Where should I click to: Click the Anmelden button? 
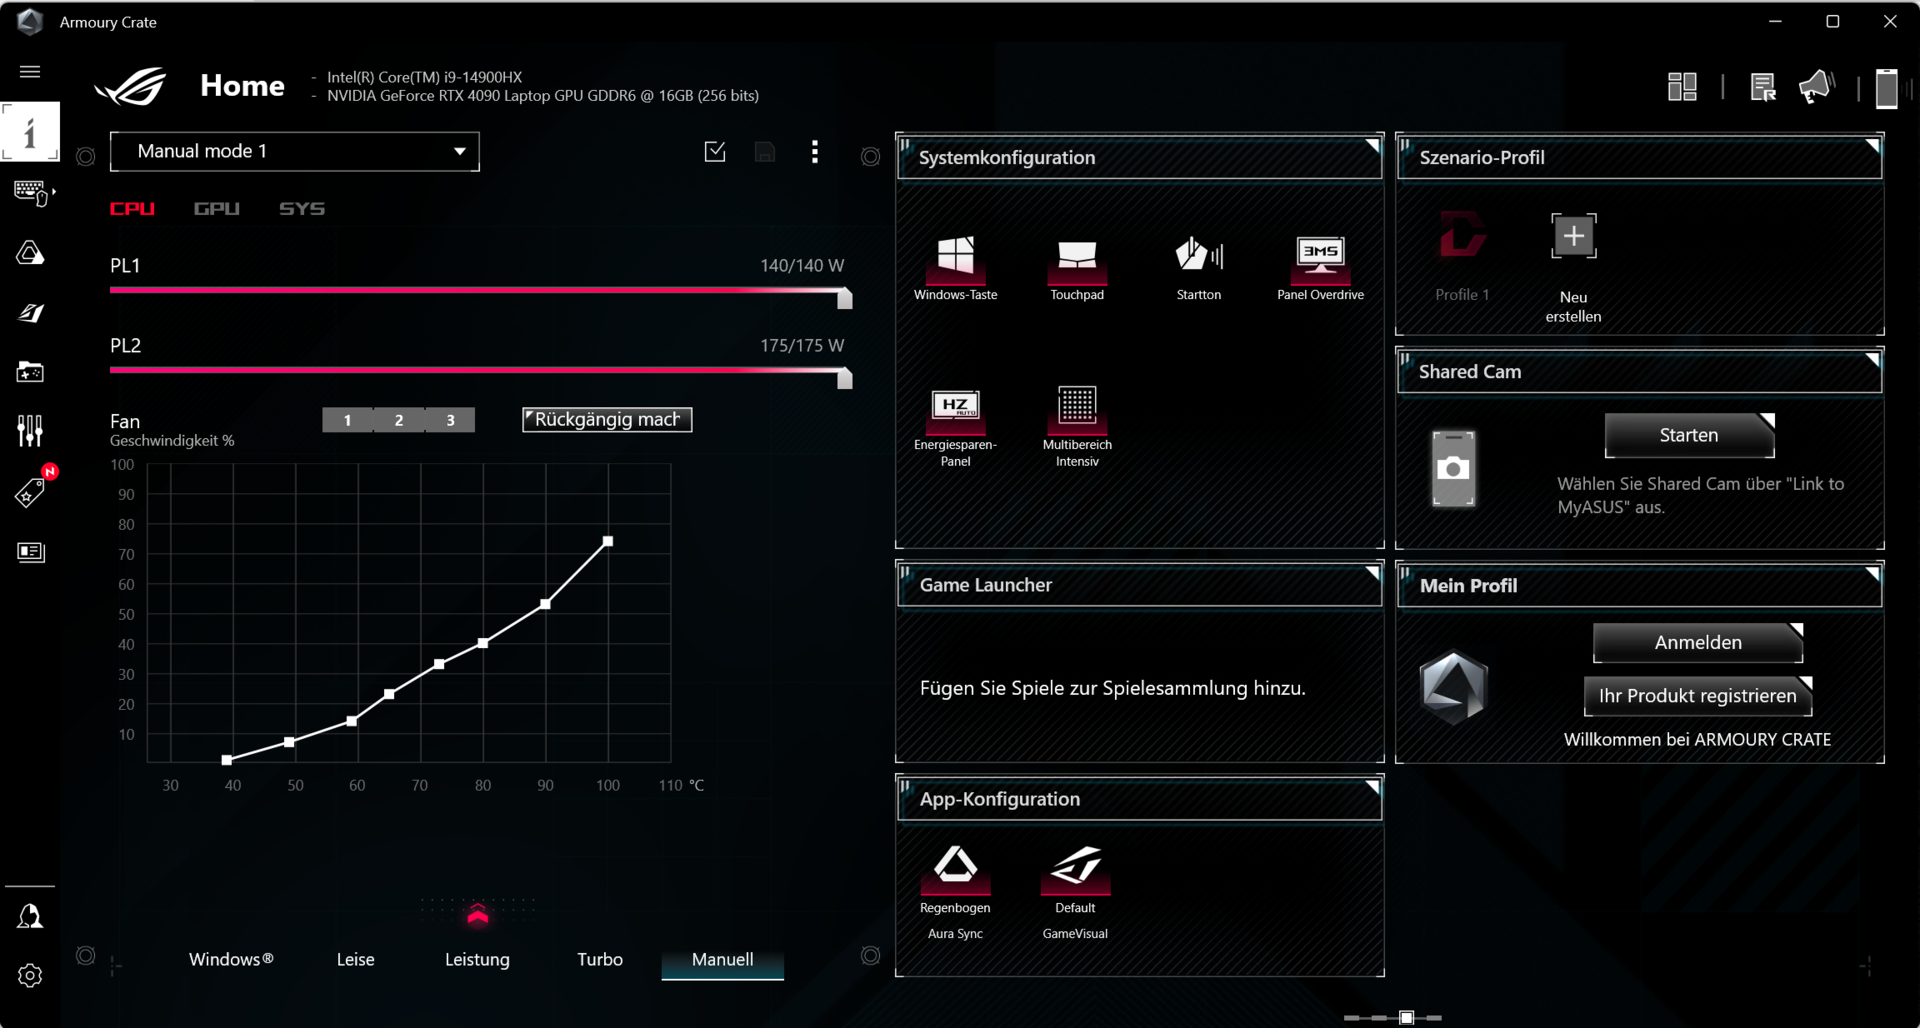pos(1698,643)
